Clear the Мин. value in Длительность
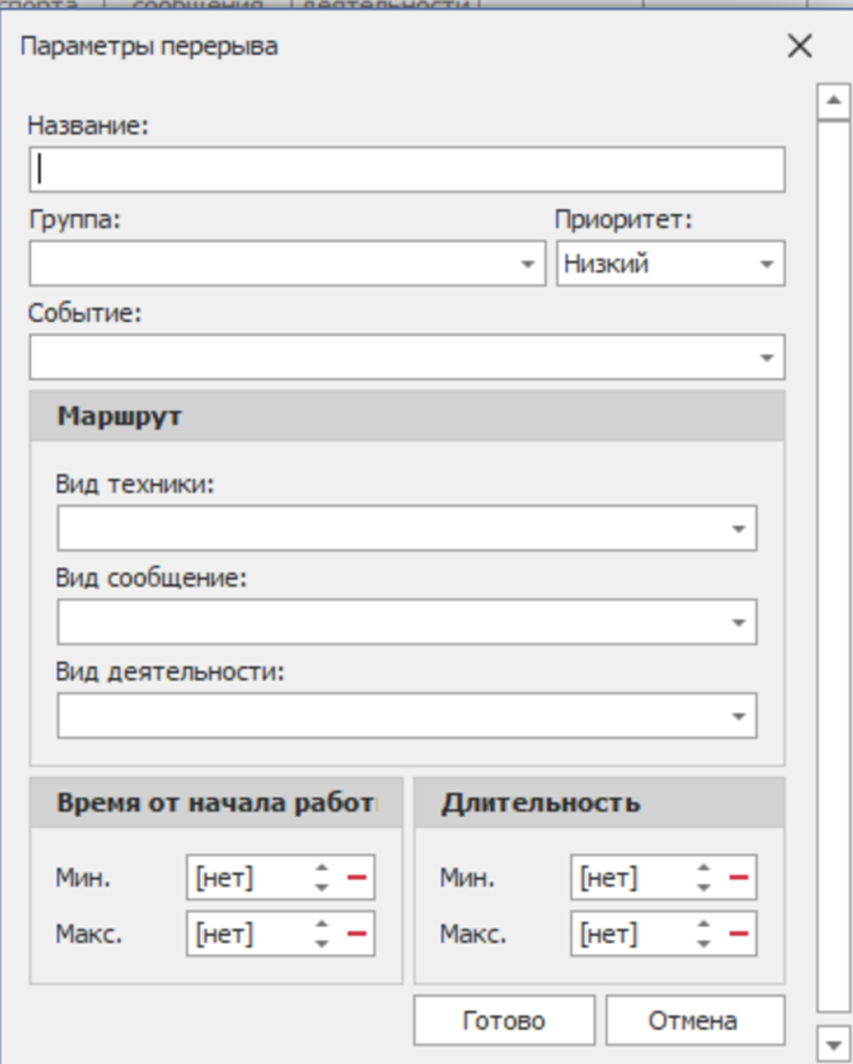 (x=739, y=878)
